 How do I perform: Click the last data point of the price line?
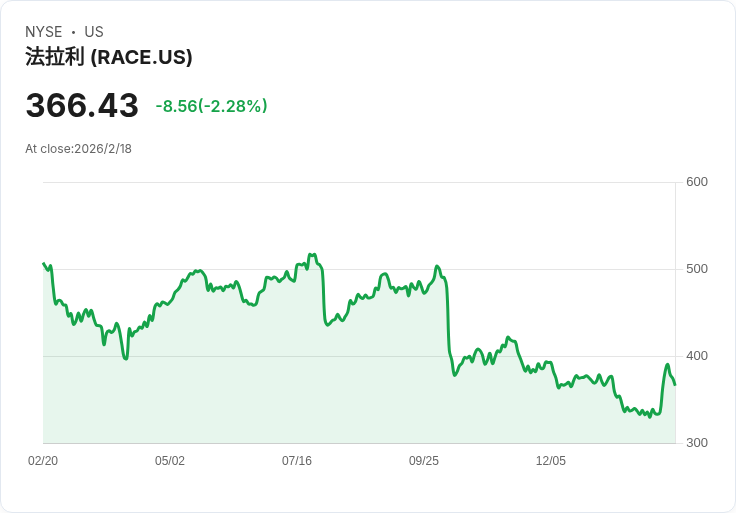pos(675,384)
